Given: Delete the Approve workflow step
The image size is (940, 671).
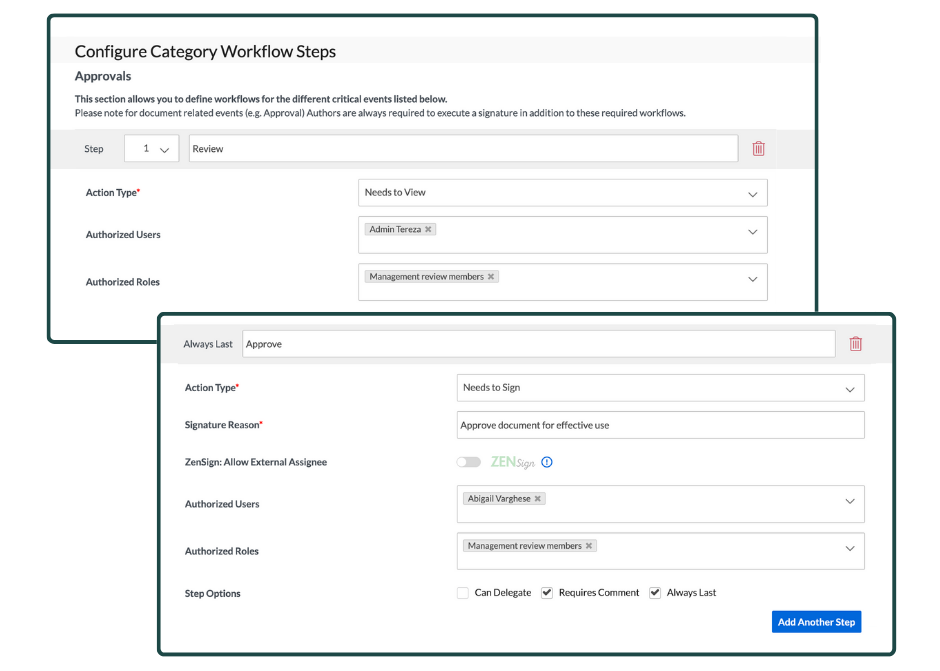Looking at the screenshot, I should (x=856, y=343).
